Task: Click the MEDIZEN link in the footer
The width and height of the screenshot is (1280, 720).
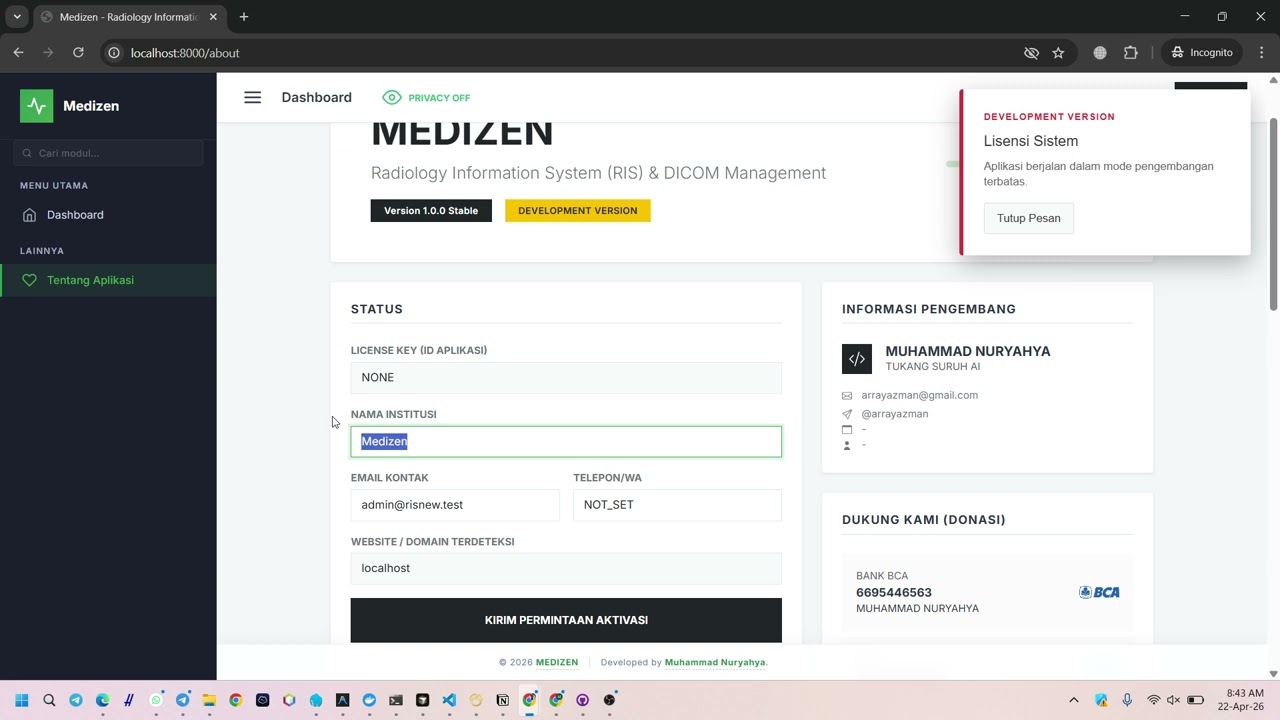Action: point(557,662)
